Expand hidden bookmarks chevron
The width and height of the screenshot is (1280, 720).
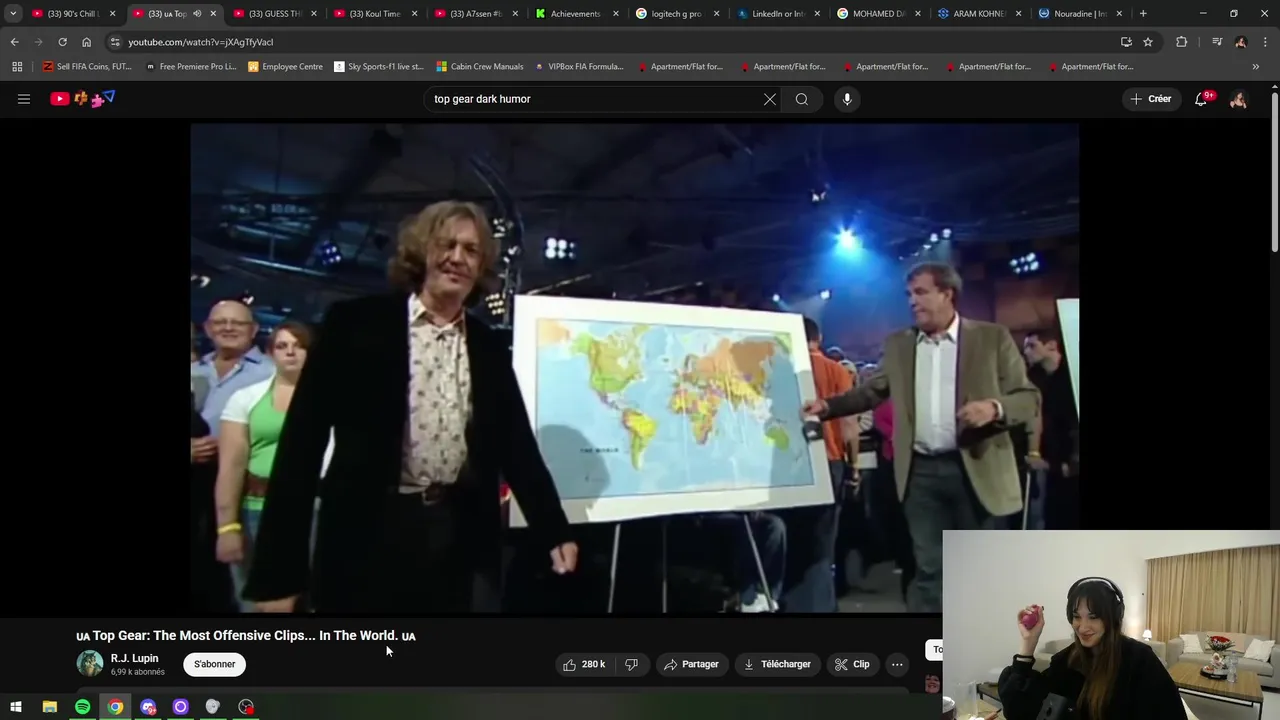pyautogui.click(x=1256, y=66)
